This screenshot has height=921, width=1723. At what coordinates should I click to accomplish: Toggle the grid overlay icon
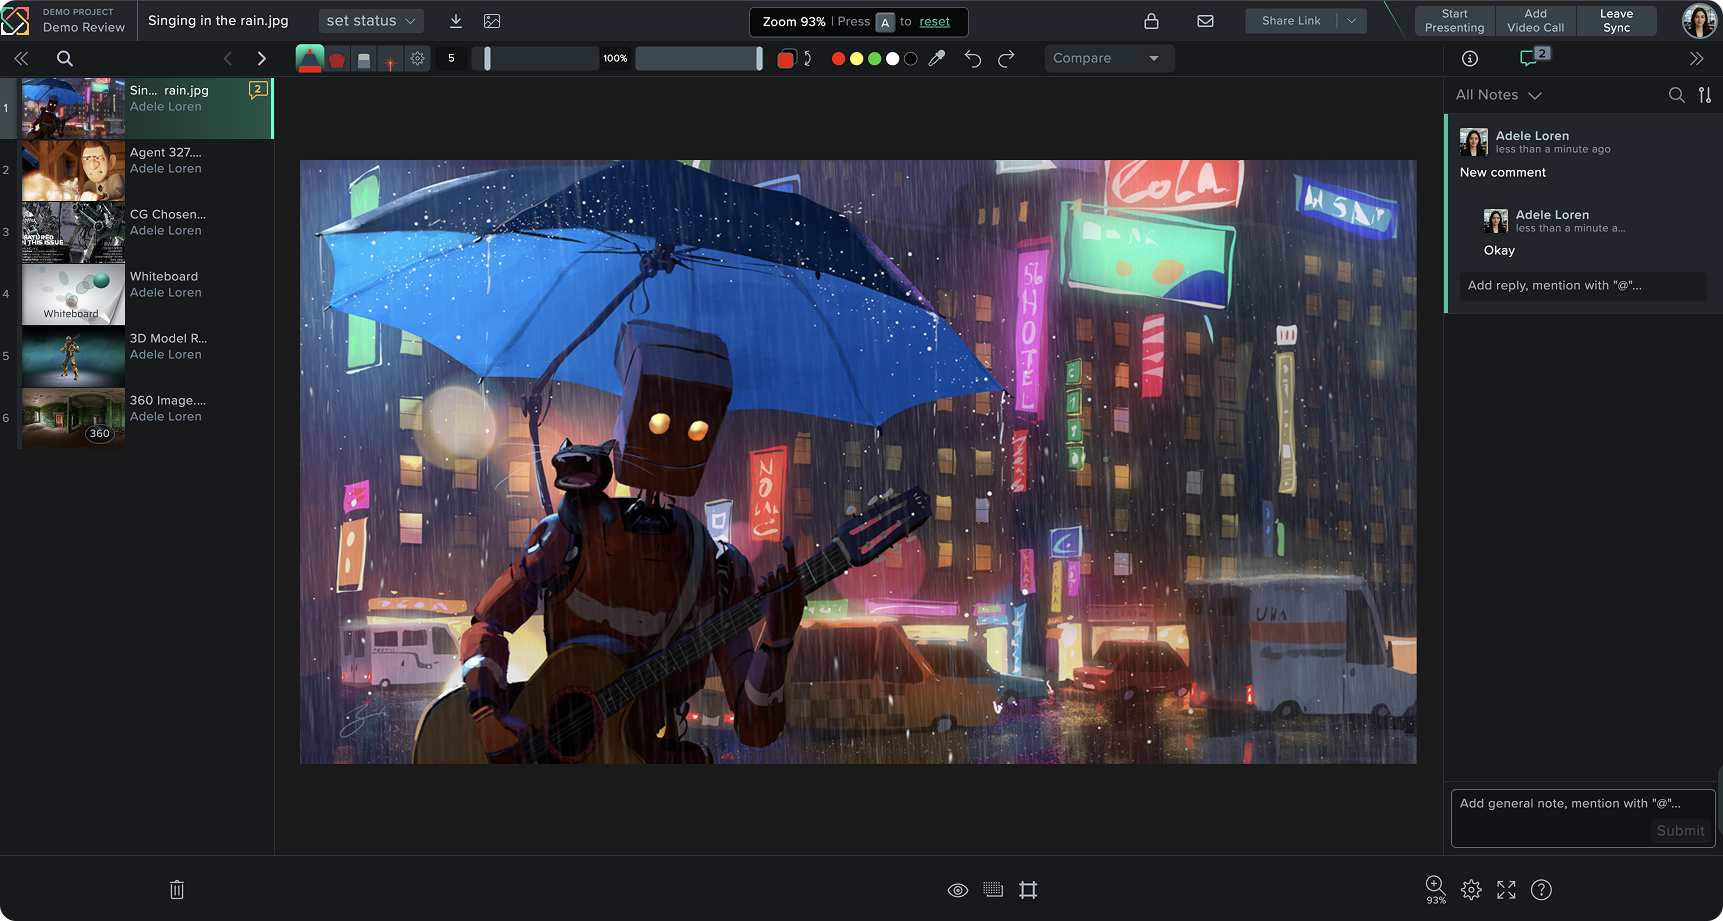coord(993,889)
